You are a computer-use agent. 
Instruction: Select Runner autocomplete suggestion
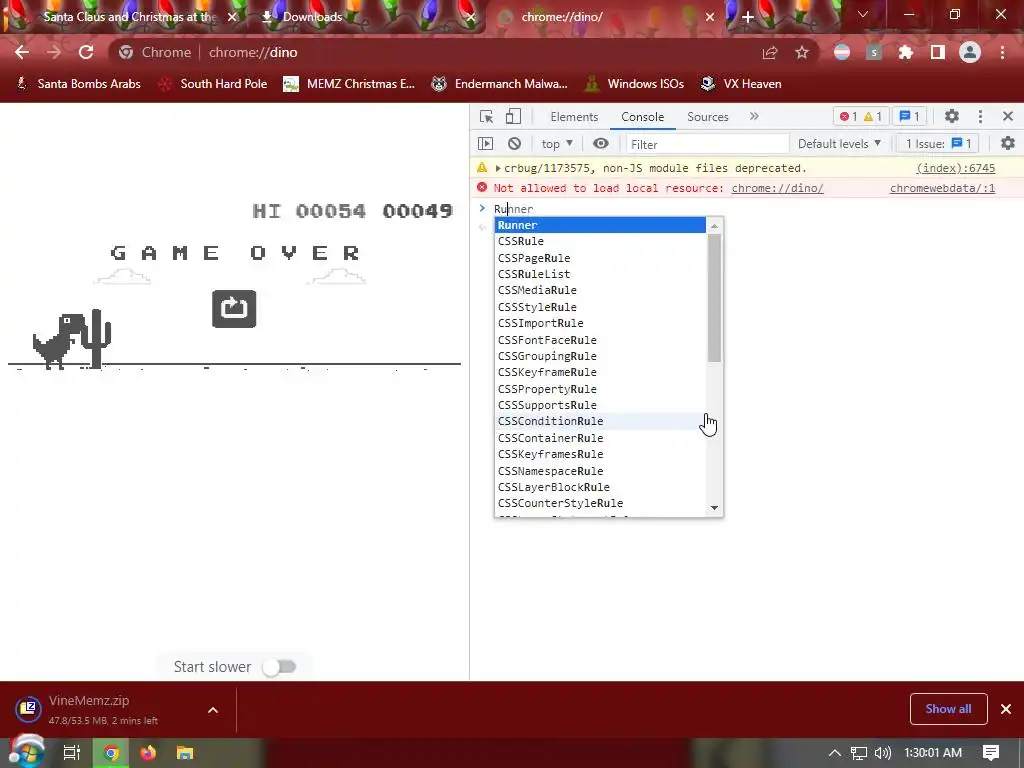click(x=600, y=225)
